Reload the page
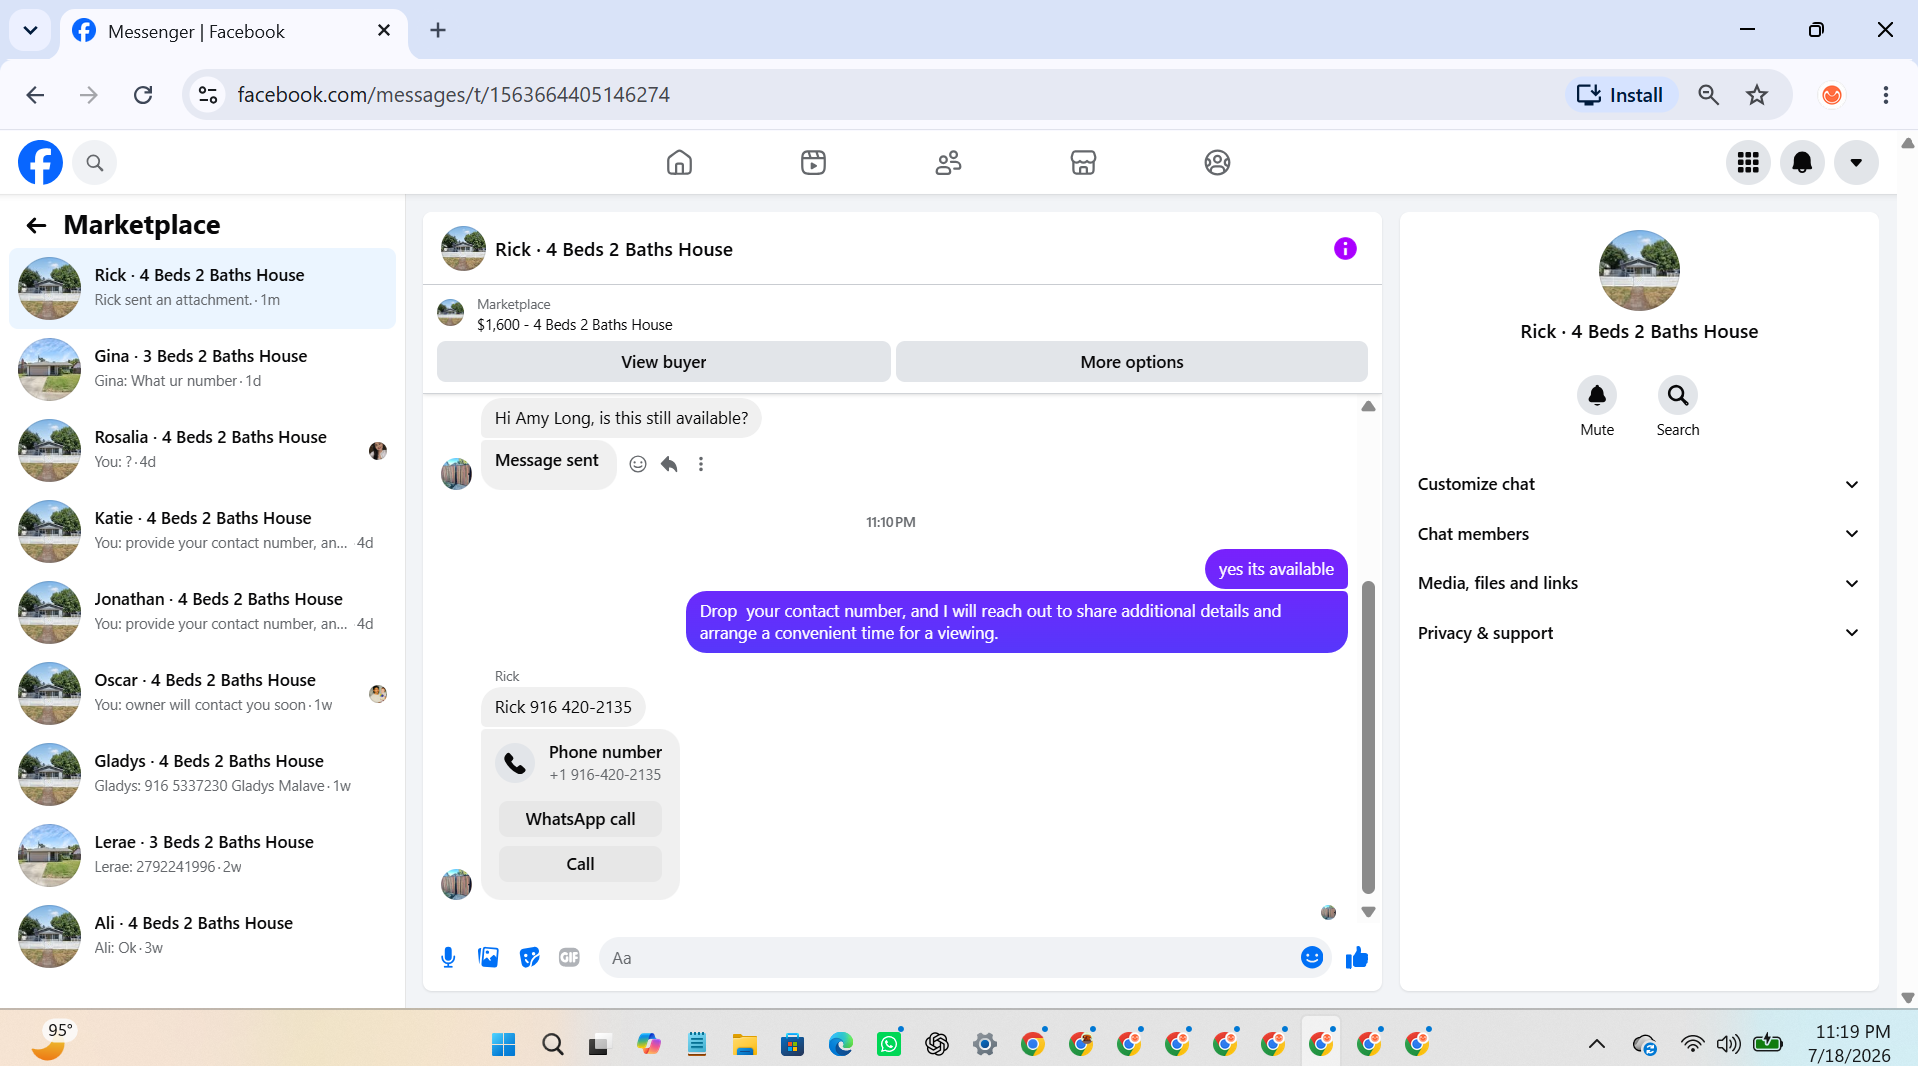The height and width of the screenshot is (1066, 1918). (x=143, y=95)
